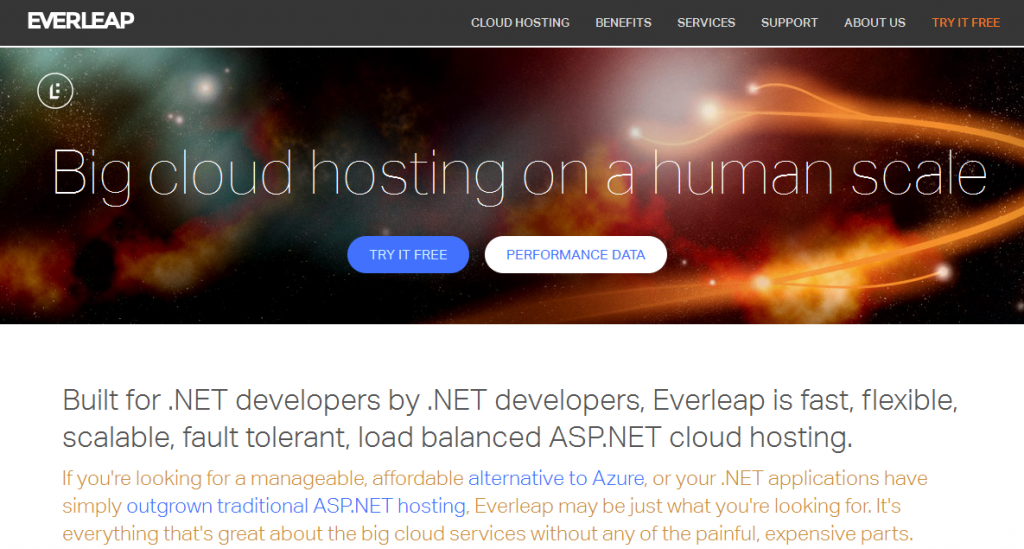
Task: Open the About Us page
Action: [874, 23]
